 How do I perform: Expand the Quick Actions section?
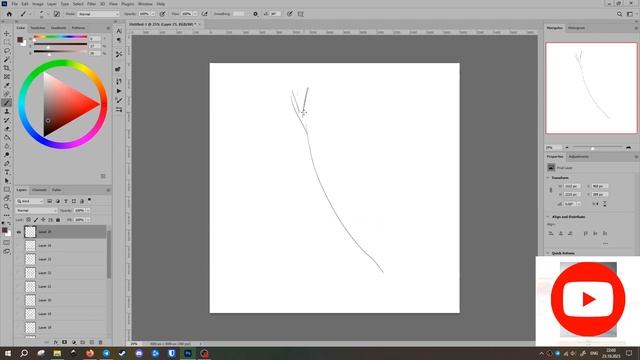click(x=548, y=253)
